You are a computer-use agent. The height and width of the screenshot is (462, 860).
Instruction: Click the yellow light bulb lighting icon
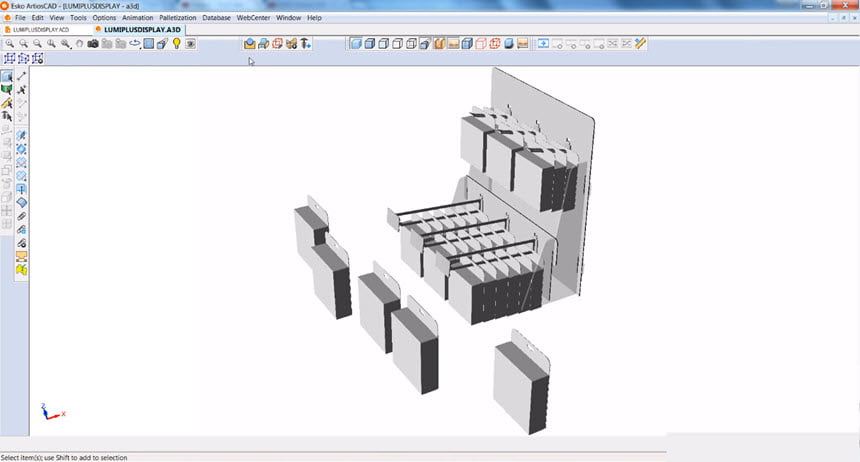177,43
